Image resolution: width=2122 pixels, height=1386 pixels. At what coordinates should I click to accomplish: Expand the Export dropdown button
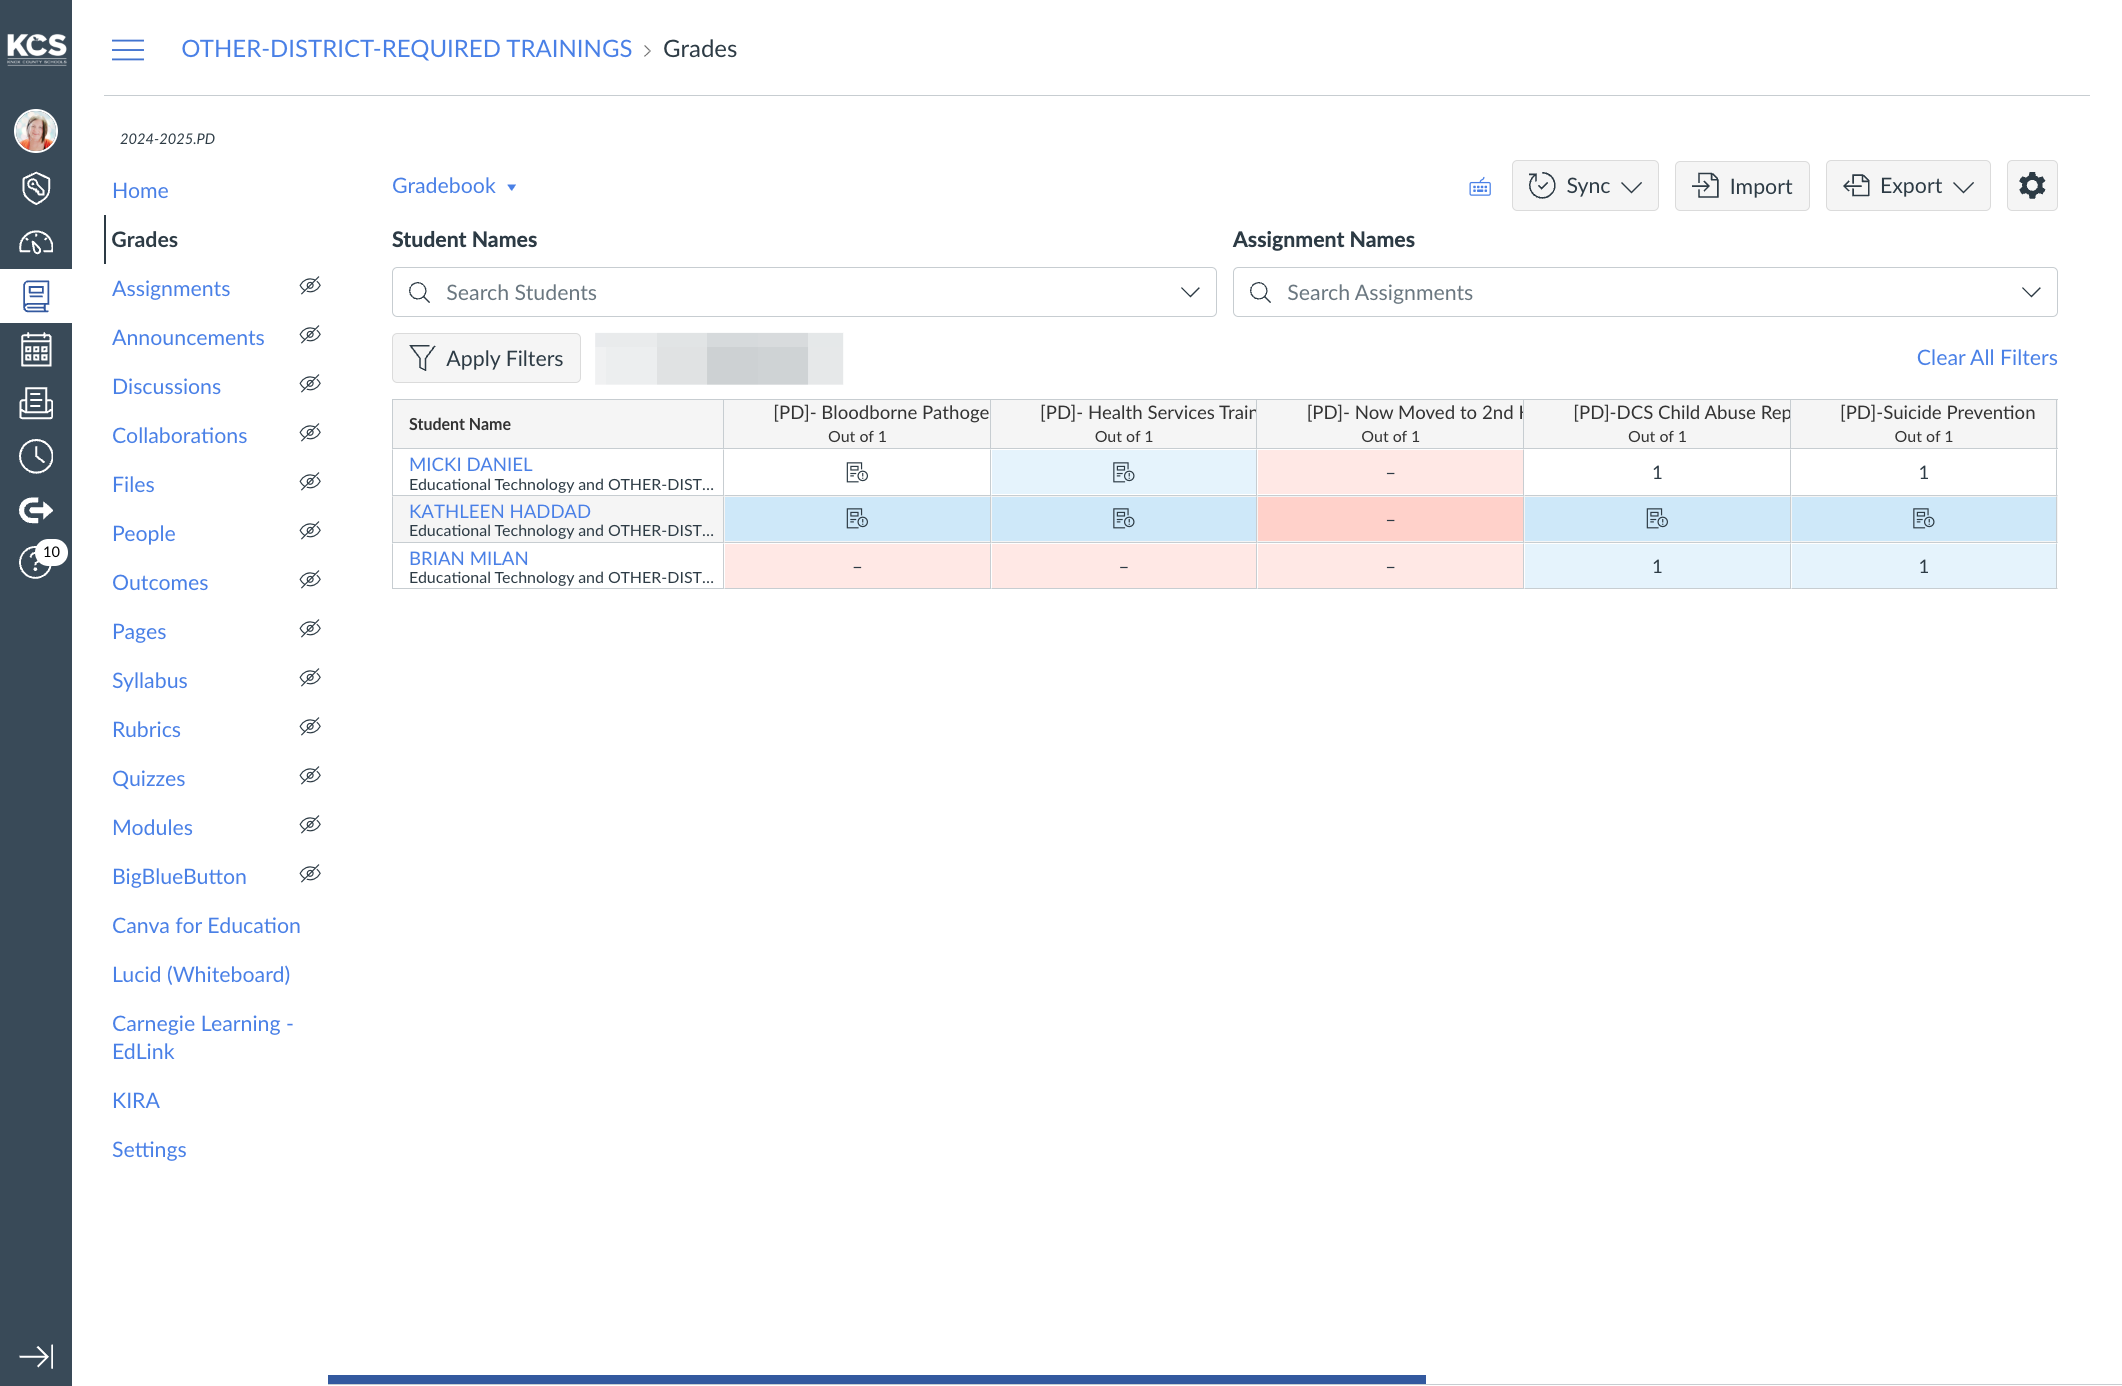(x=1908, y=186)
